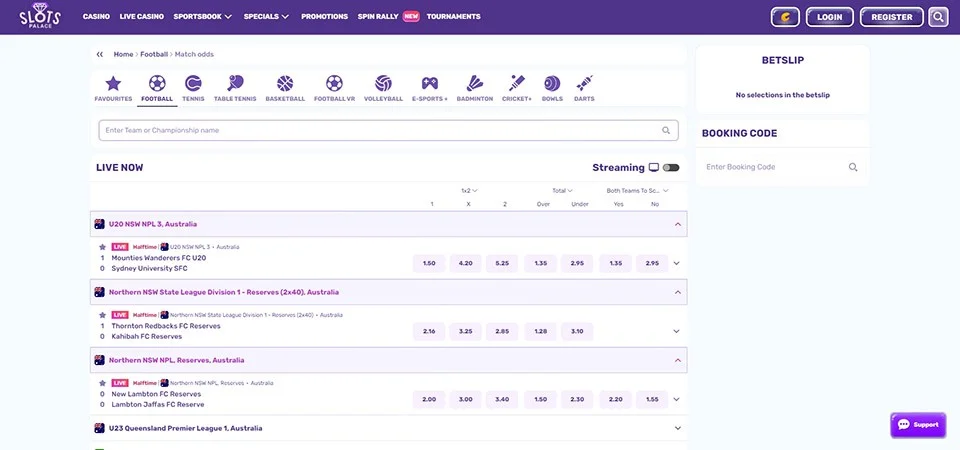960x450 pixels.
Task: Collapse Northern NSW State League Division 1
Action: tap(678, 292)
